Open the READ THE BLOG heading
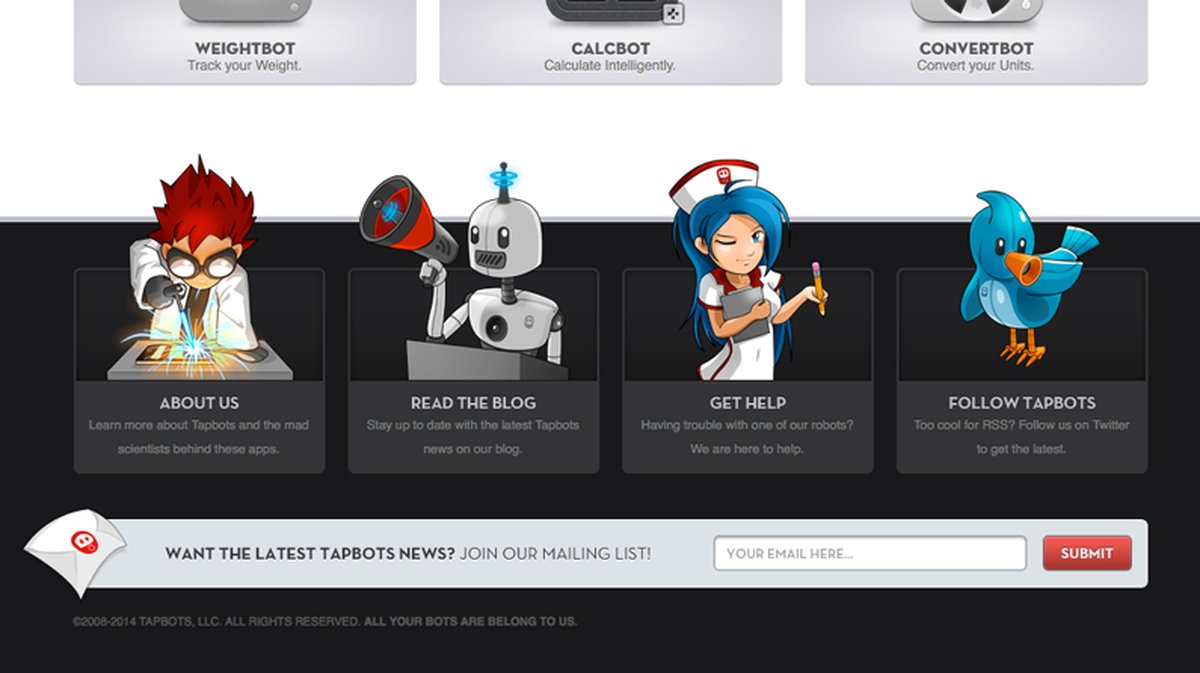1200x673 pixels. point(473,403)
